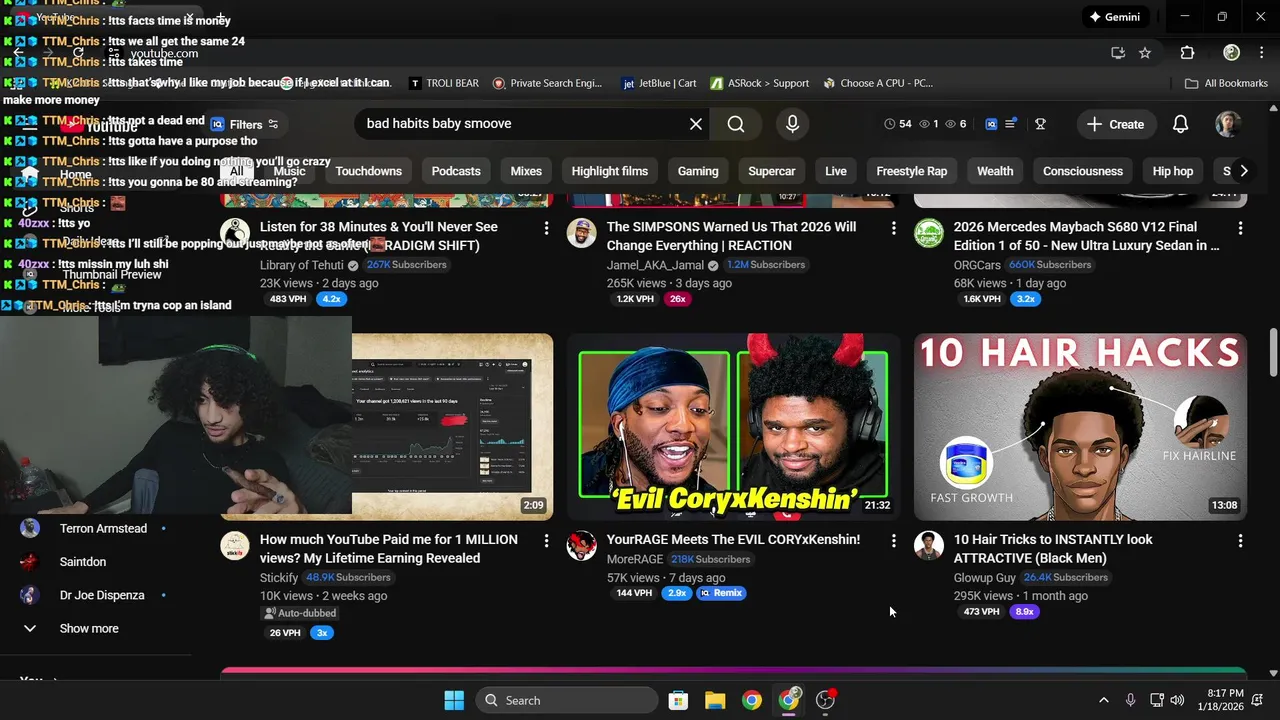Select the Podcasts chip
This screenshot has width=1280, height=720.
(456, 171)
